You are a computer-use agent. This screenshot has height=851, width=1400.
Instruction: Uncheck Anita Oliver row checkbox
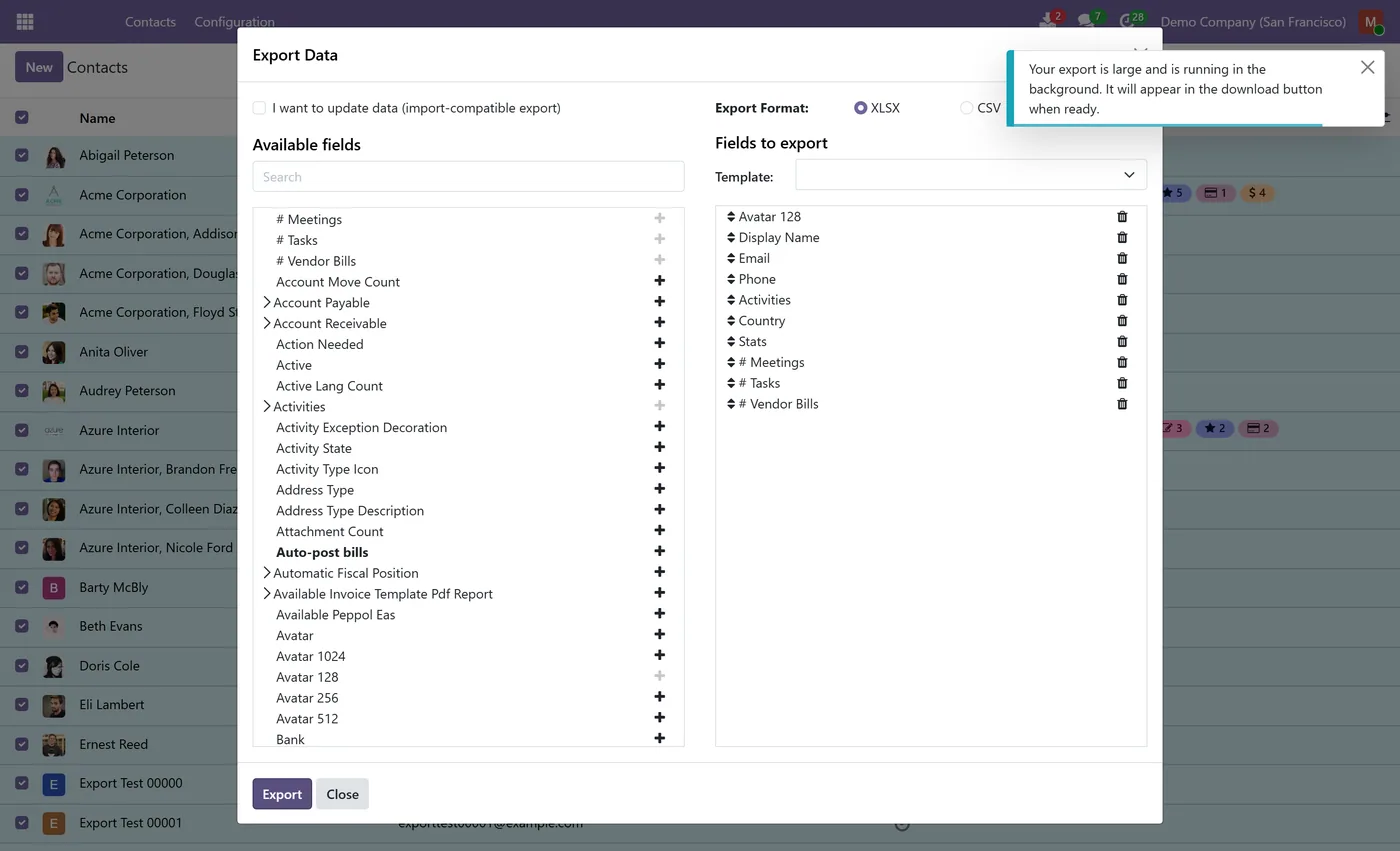22,351
